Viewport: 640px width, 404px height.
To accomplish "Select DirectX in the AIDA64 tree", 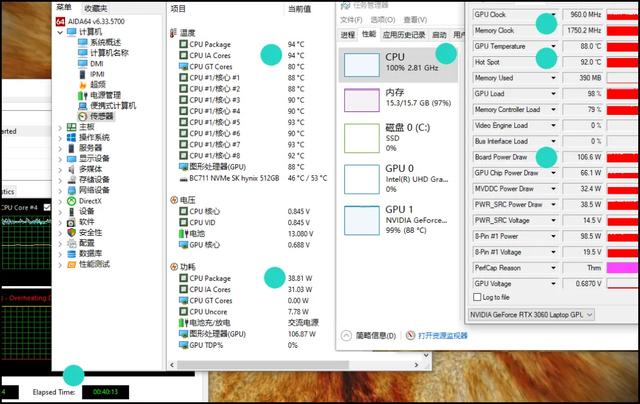I will tap(90, 201).
